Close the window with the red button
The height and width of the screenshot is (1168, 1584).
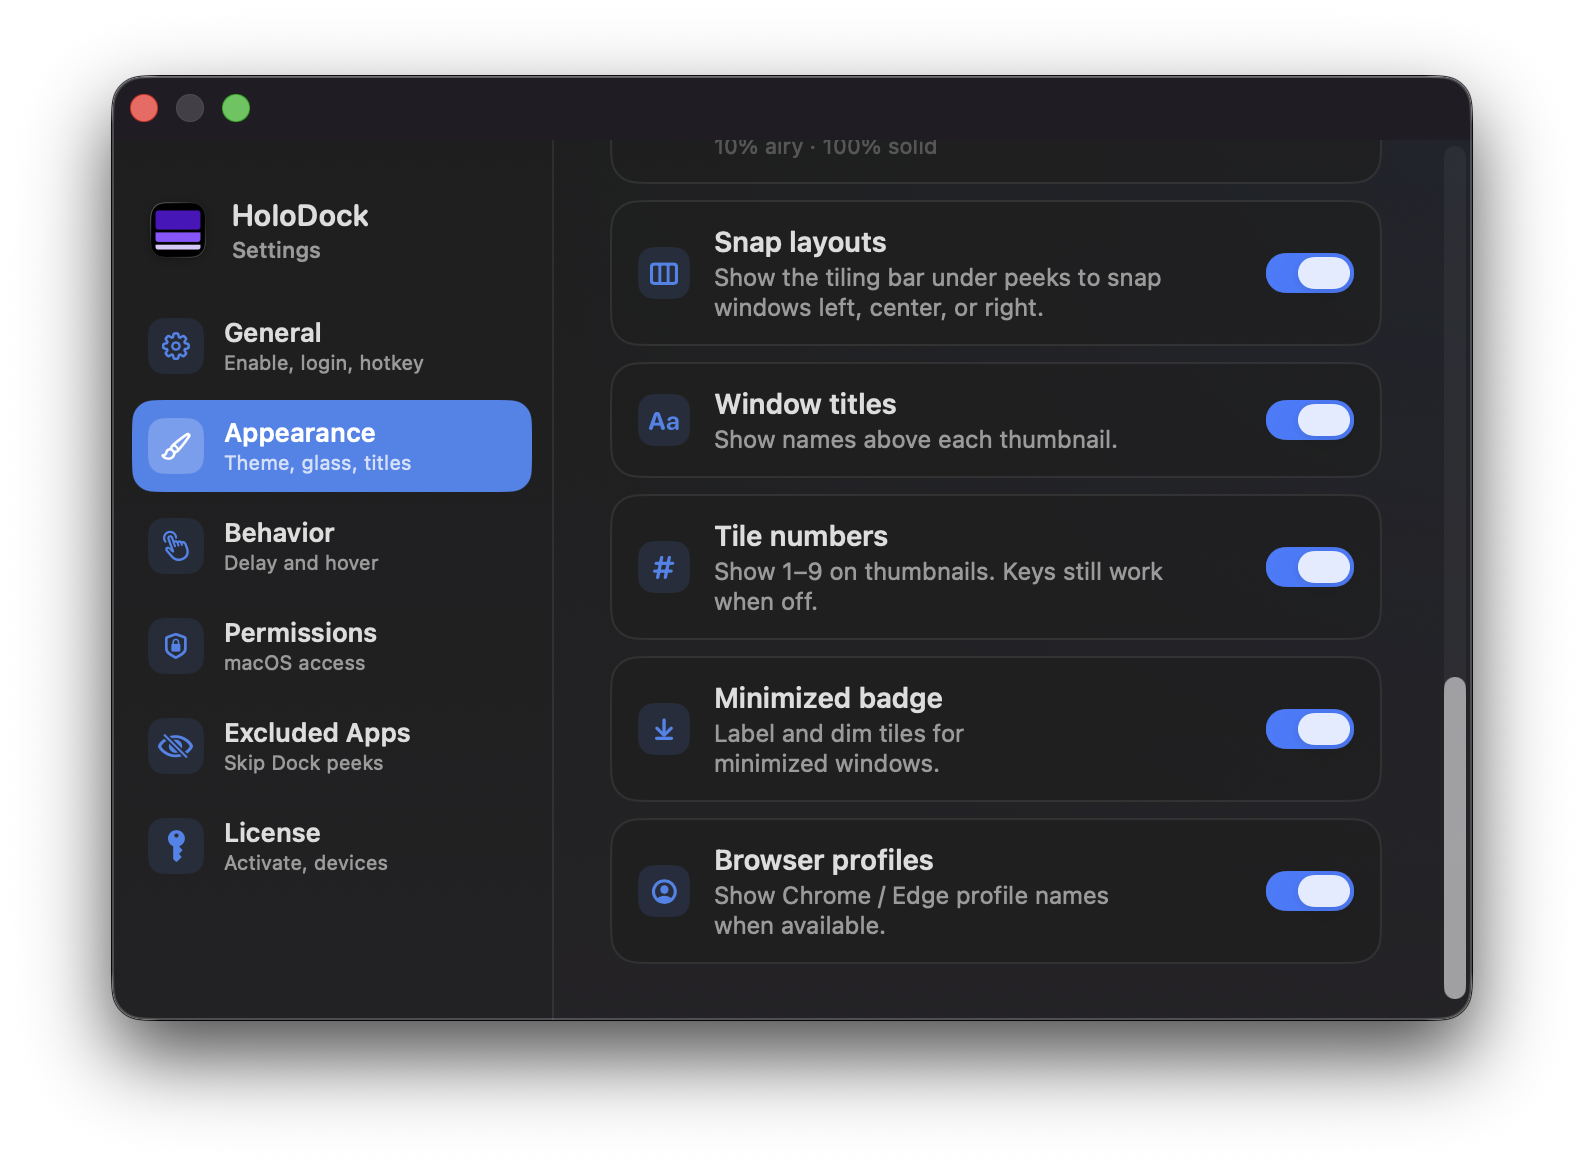point(144,108)
